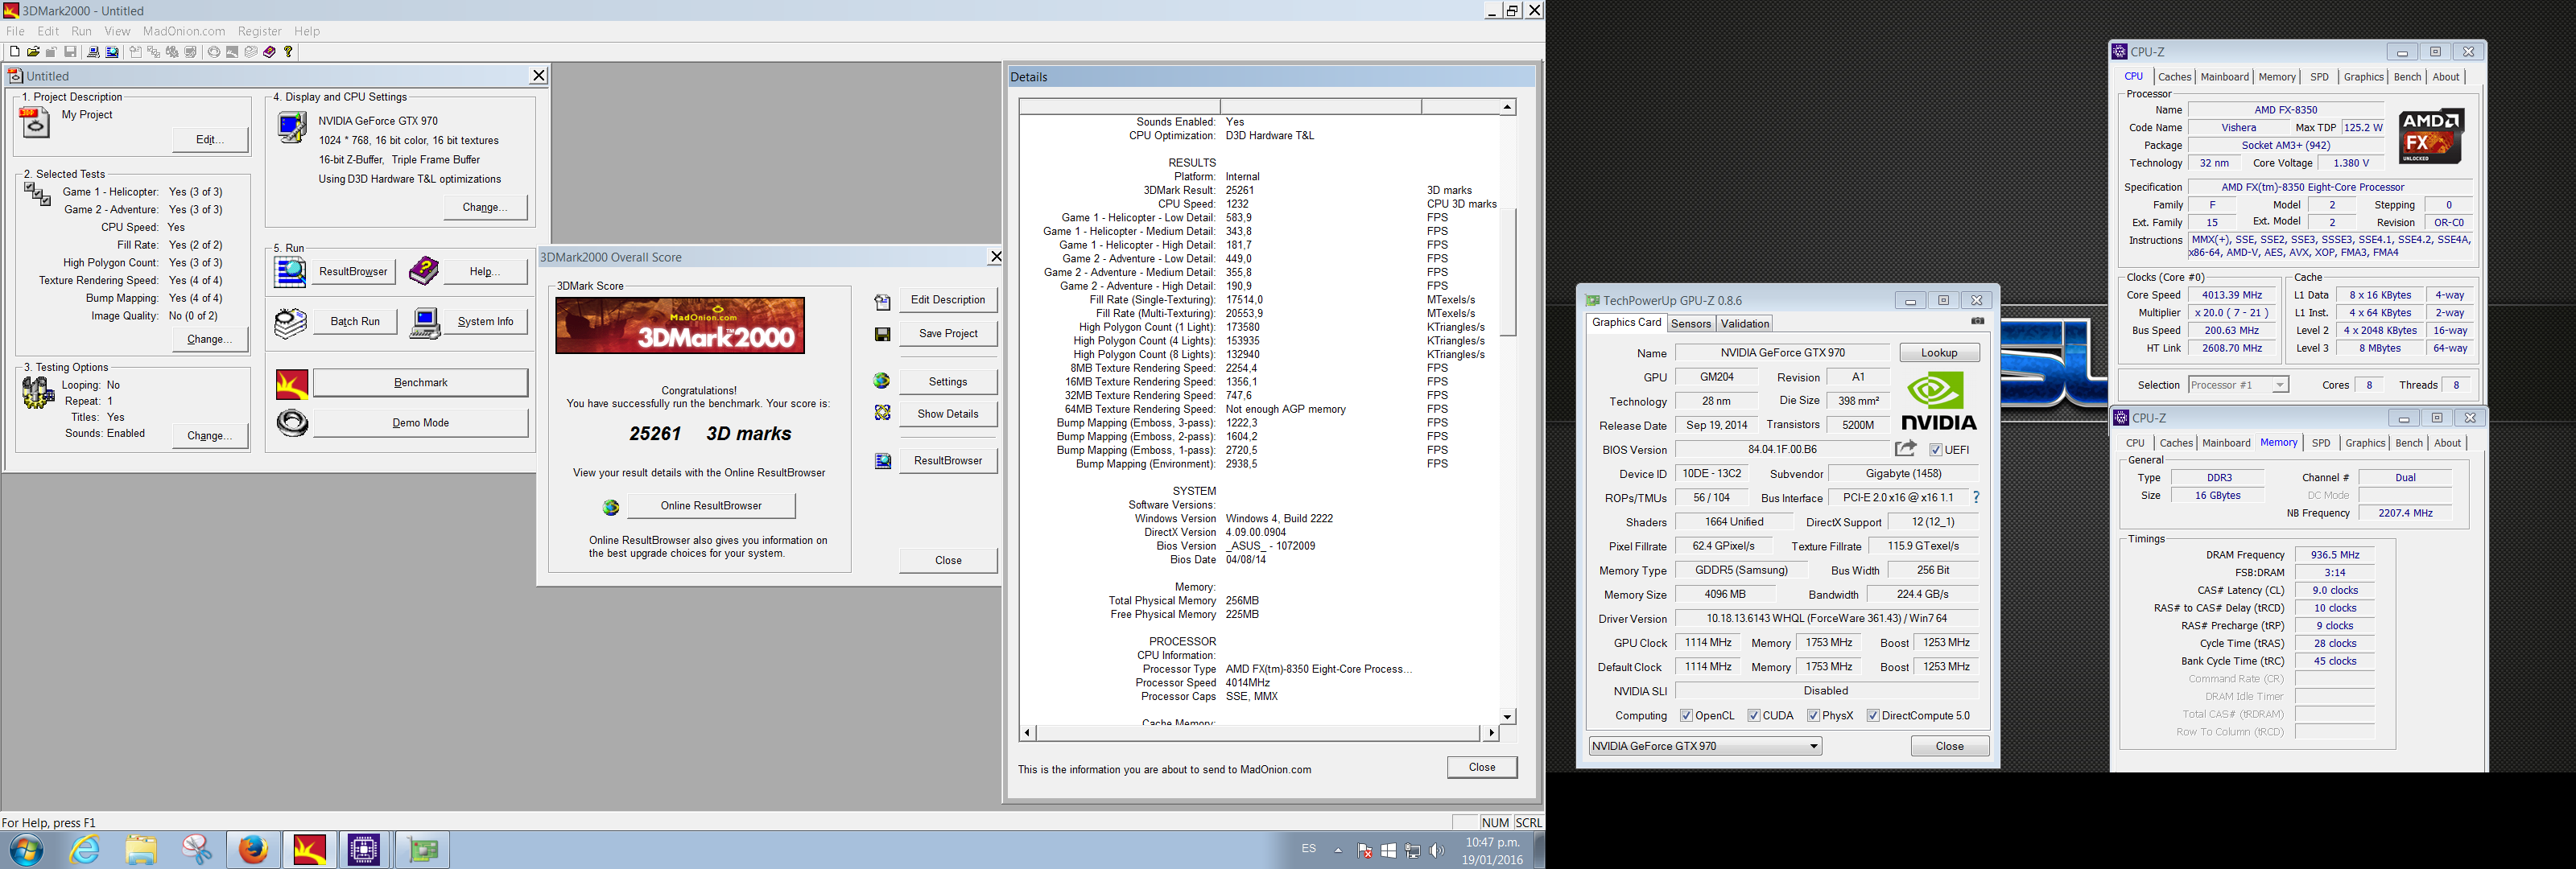Click the Batch Run stack icon
The height and width of the screenshot is (869, 2576).
click(x=290, y=323)
